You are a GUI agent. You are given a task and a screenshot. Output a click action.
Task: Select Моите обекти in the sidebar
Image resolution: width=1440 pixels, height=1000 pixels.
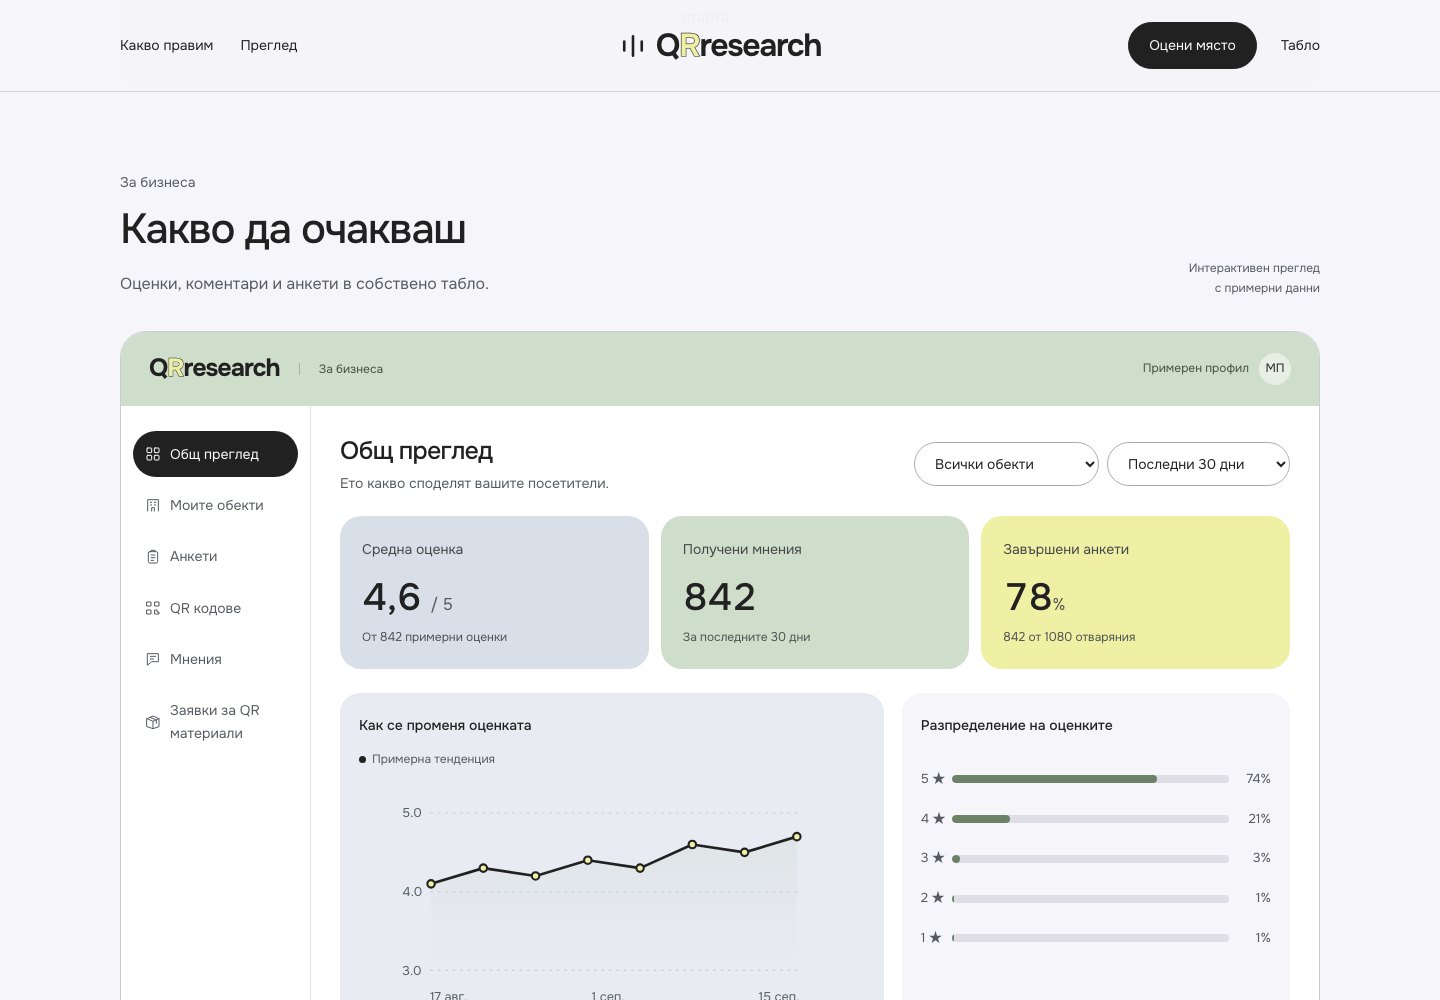215,505
